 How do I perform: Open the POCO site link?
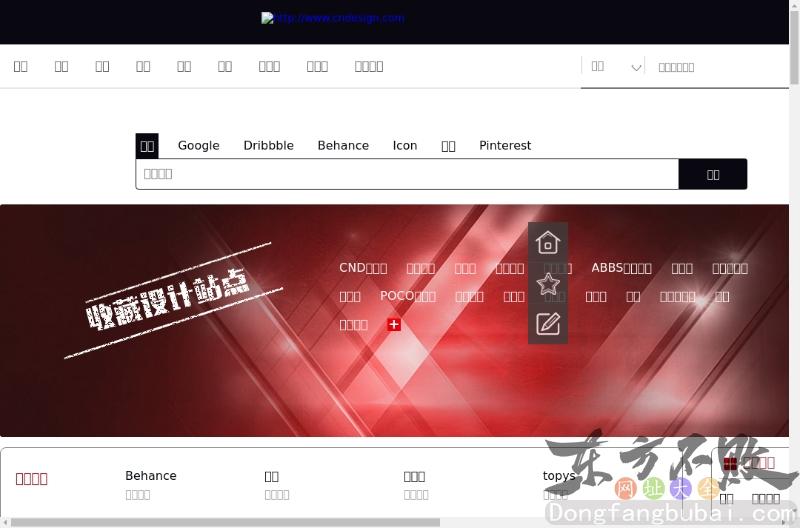coord(408,296)
